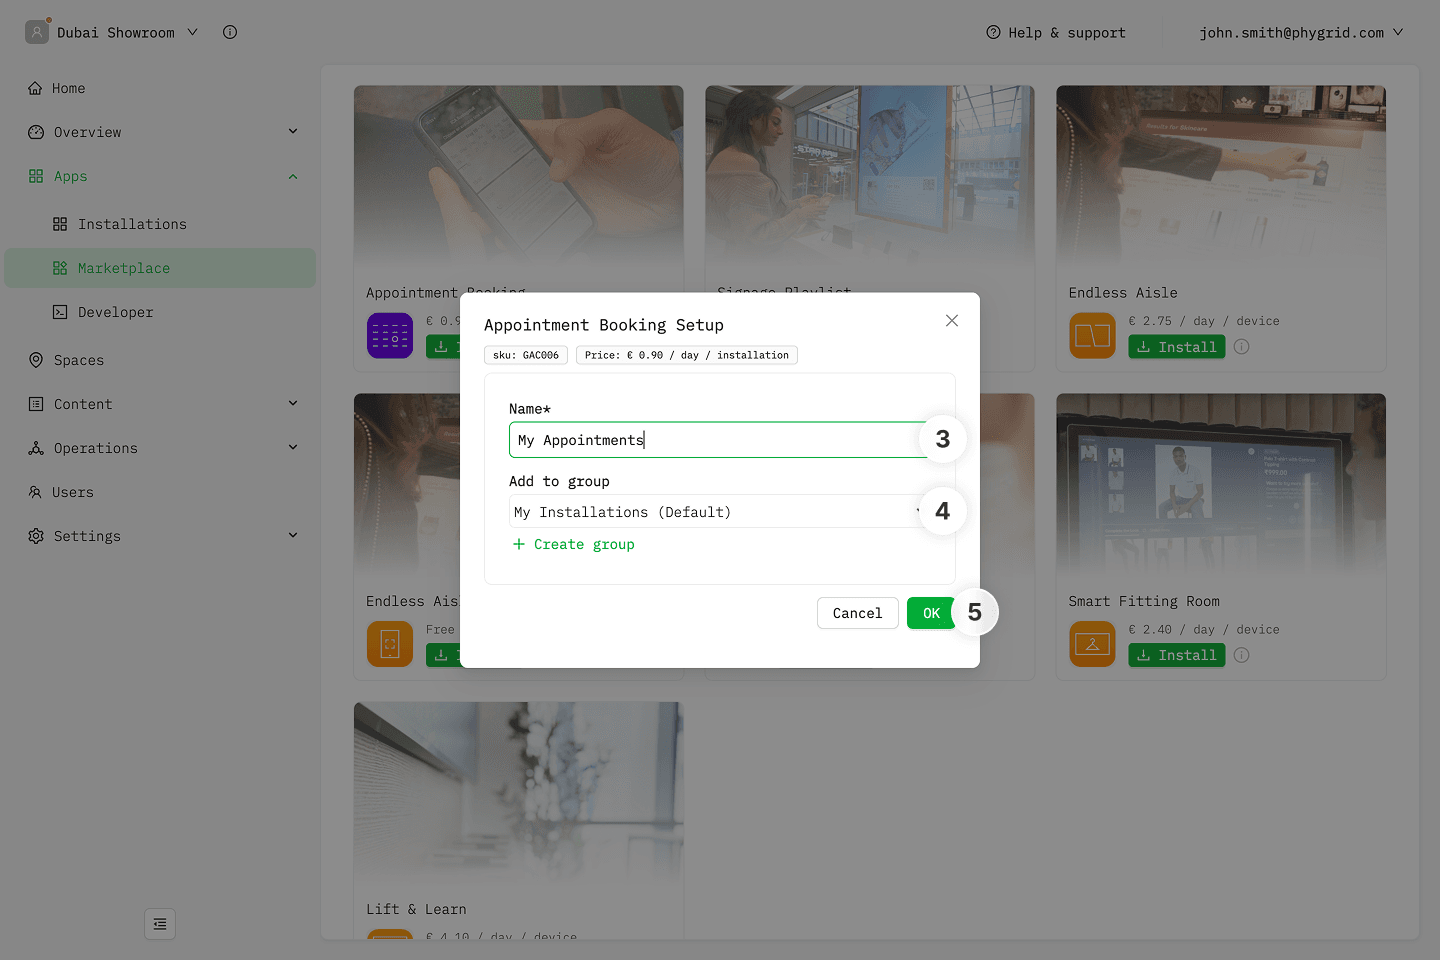The width and height of the screenshot is (1440, 960).
Task: Click the Create group link
Action: pos(574,544)
